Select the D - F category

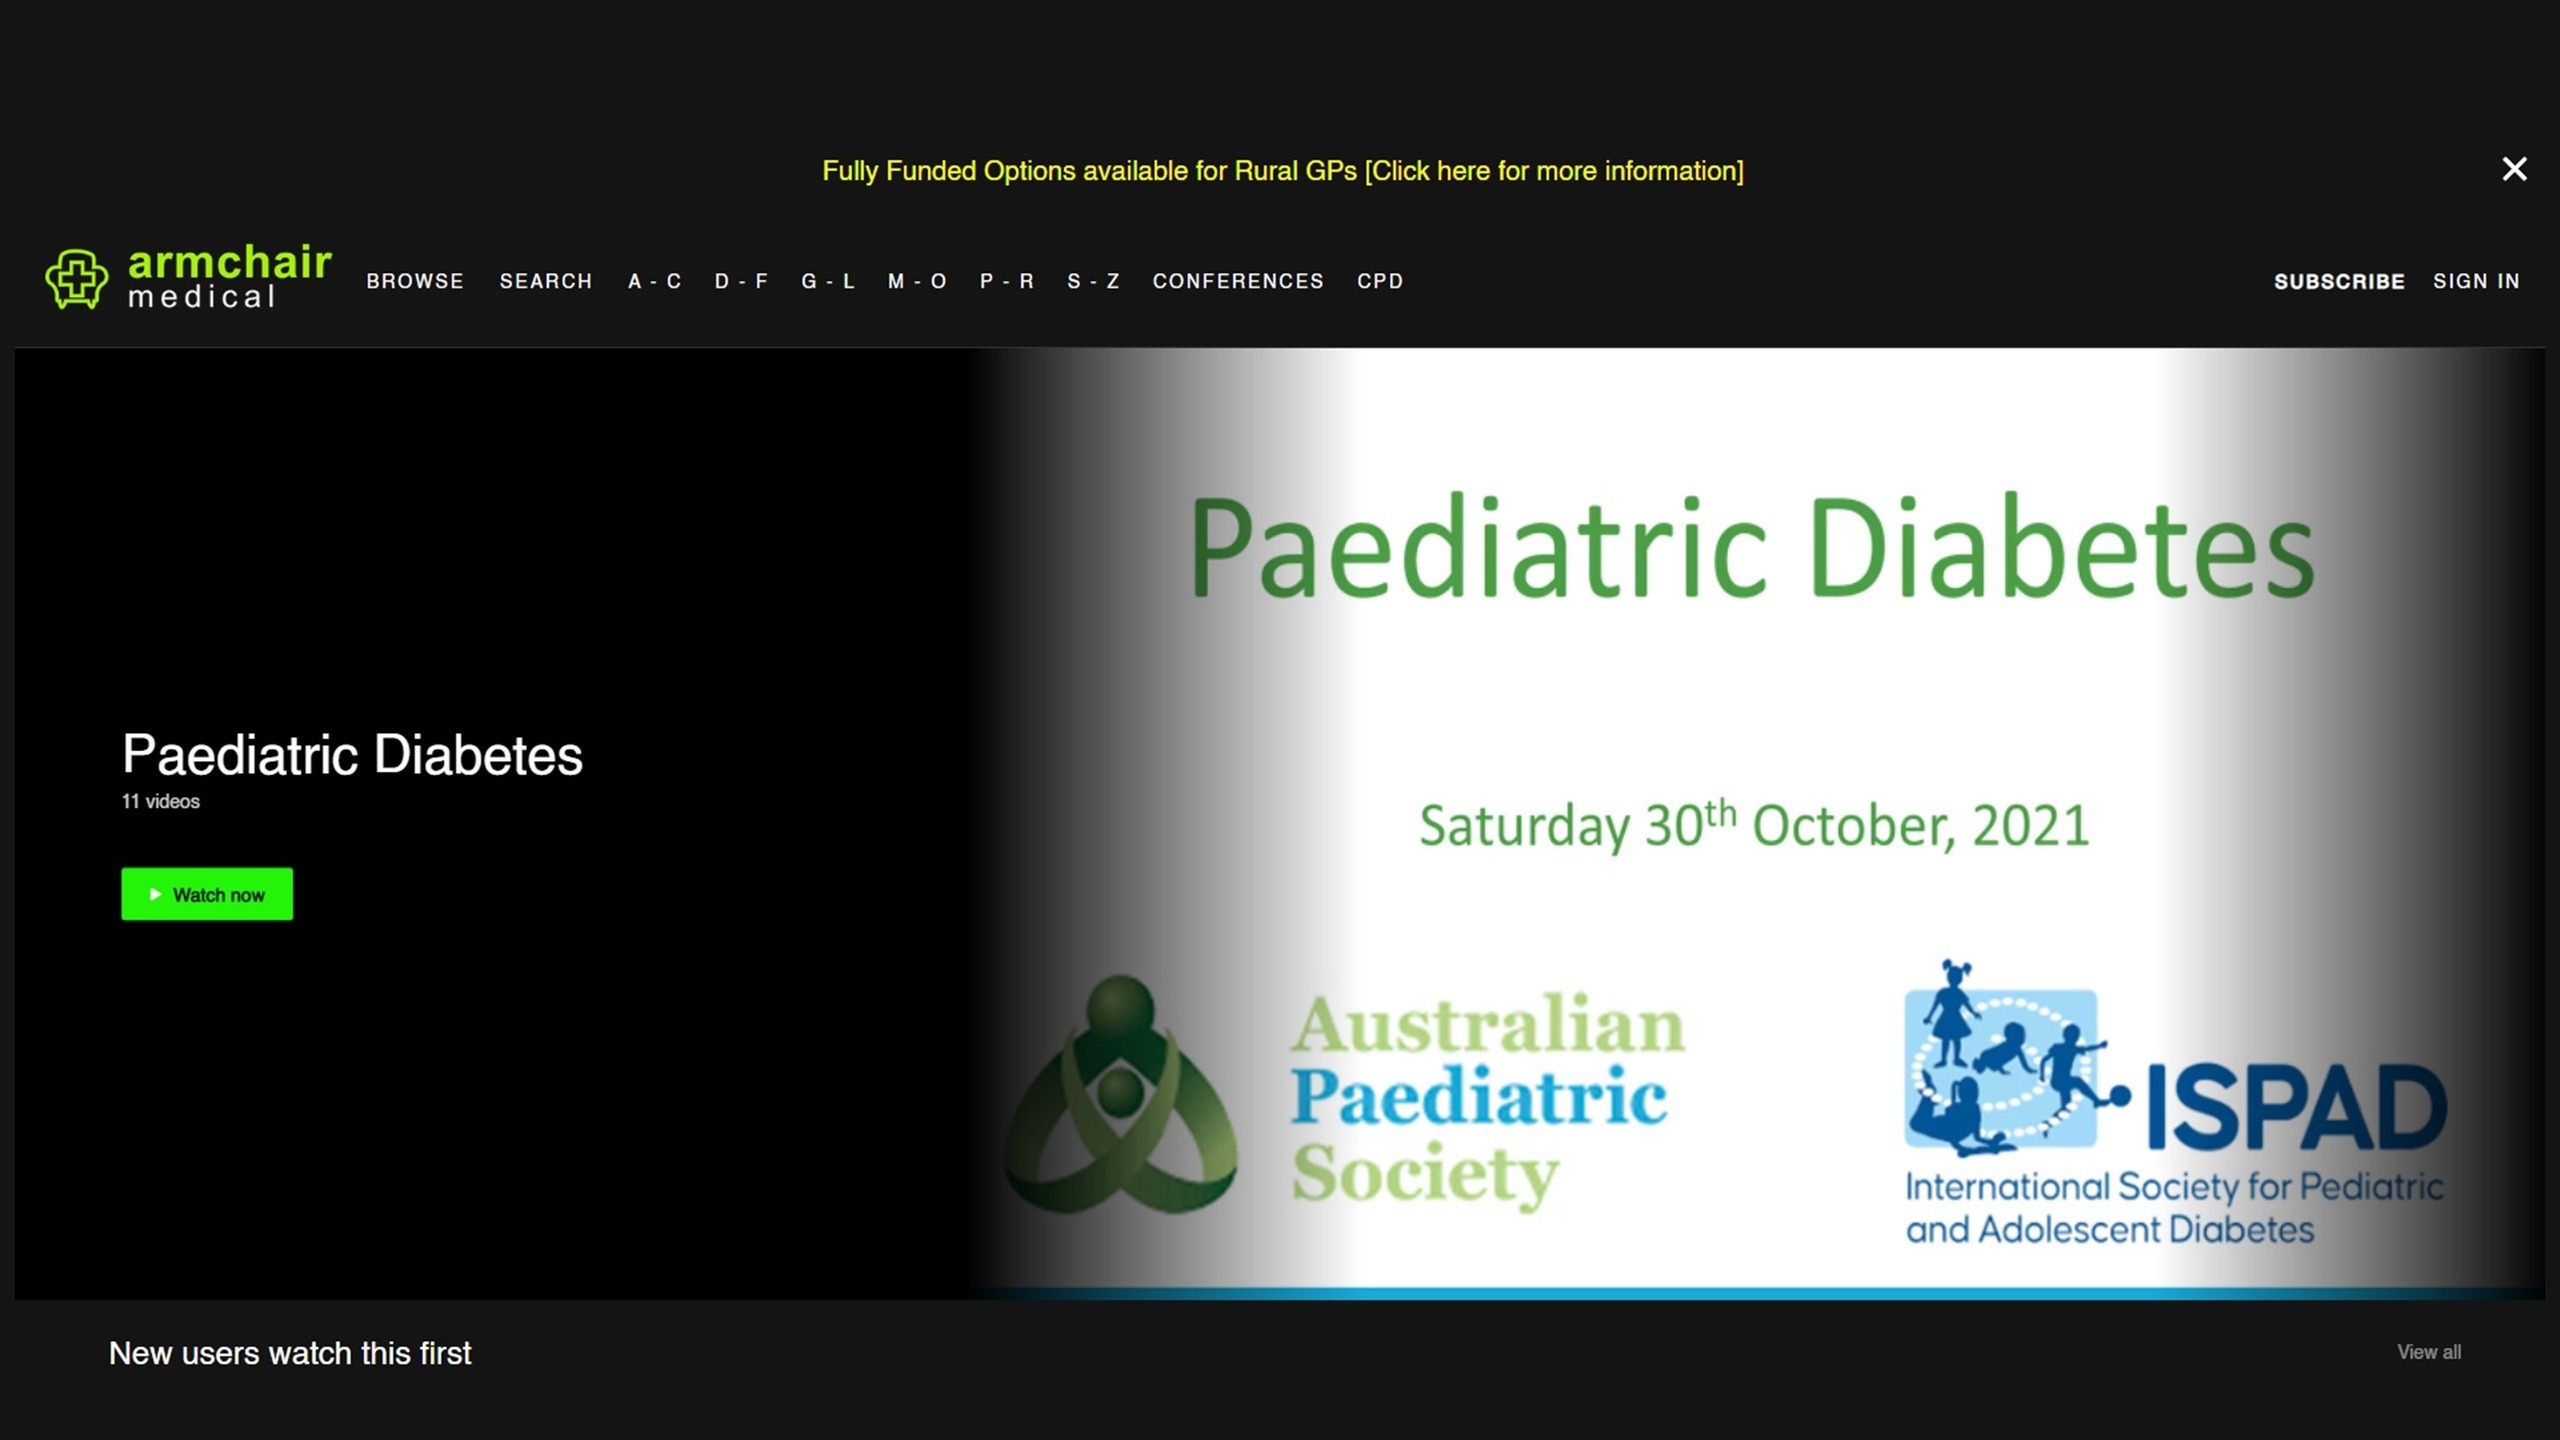pyautogui.click(x=741, y=282)
